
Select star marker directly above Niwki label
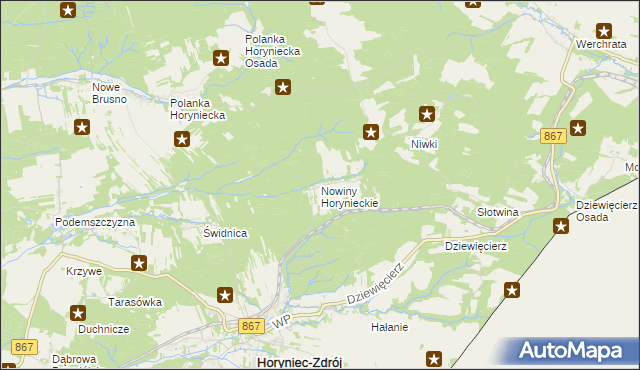[427, 114]
